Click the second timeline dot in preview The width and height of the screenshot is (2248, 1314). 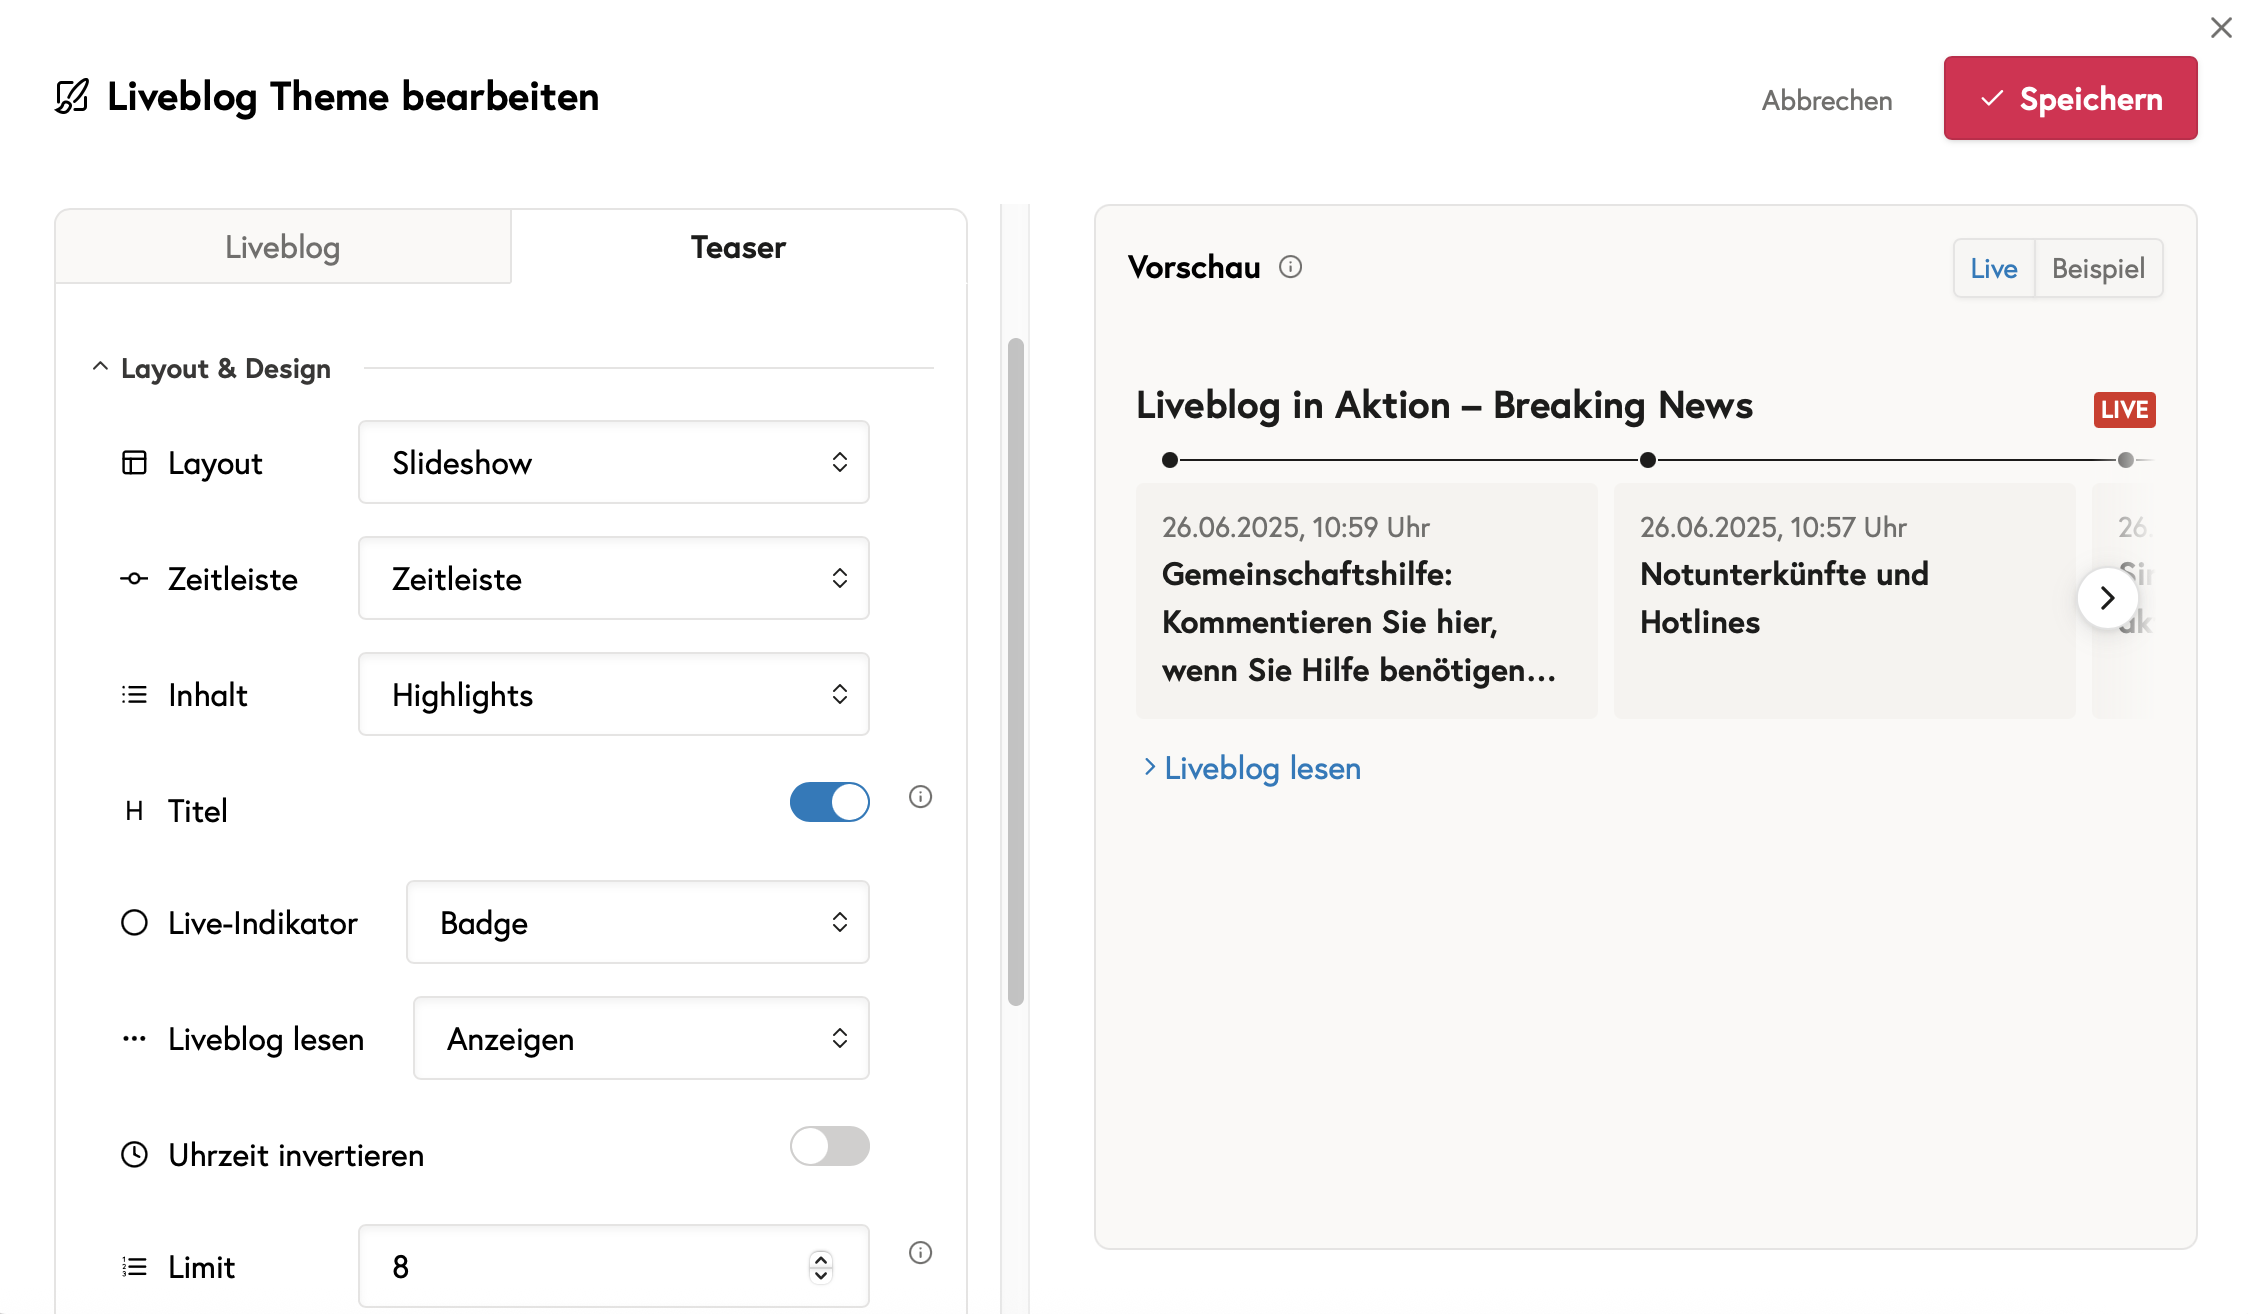tap(1648, 460)
